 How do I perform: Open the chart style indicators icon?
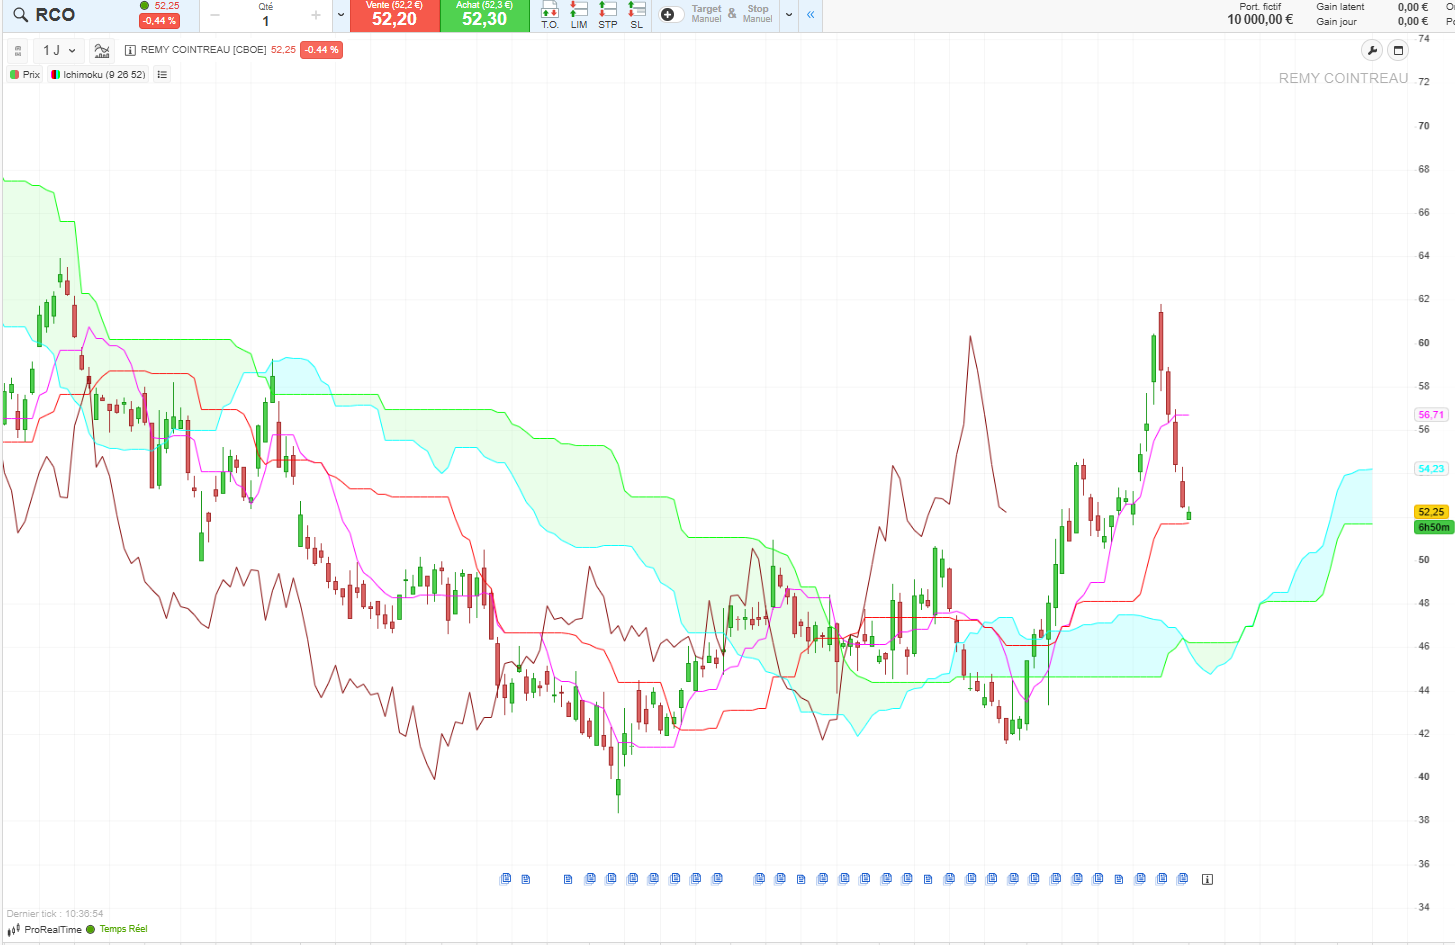(x=101, y=50)
